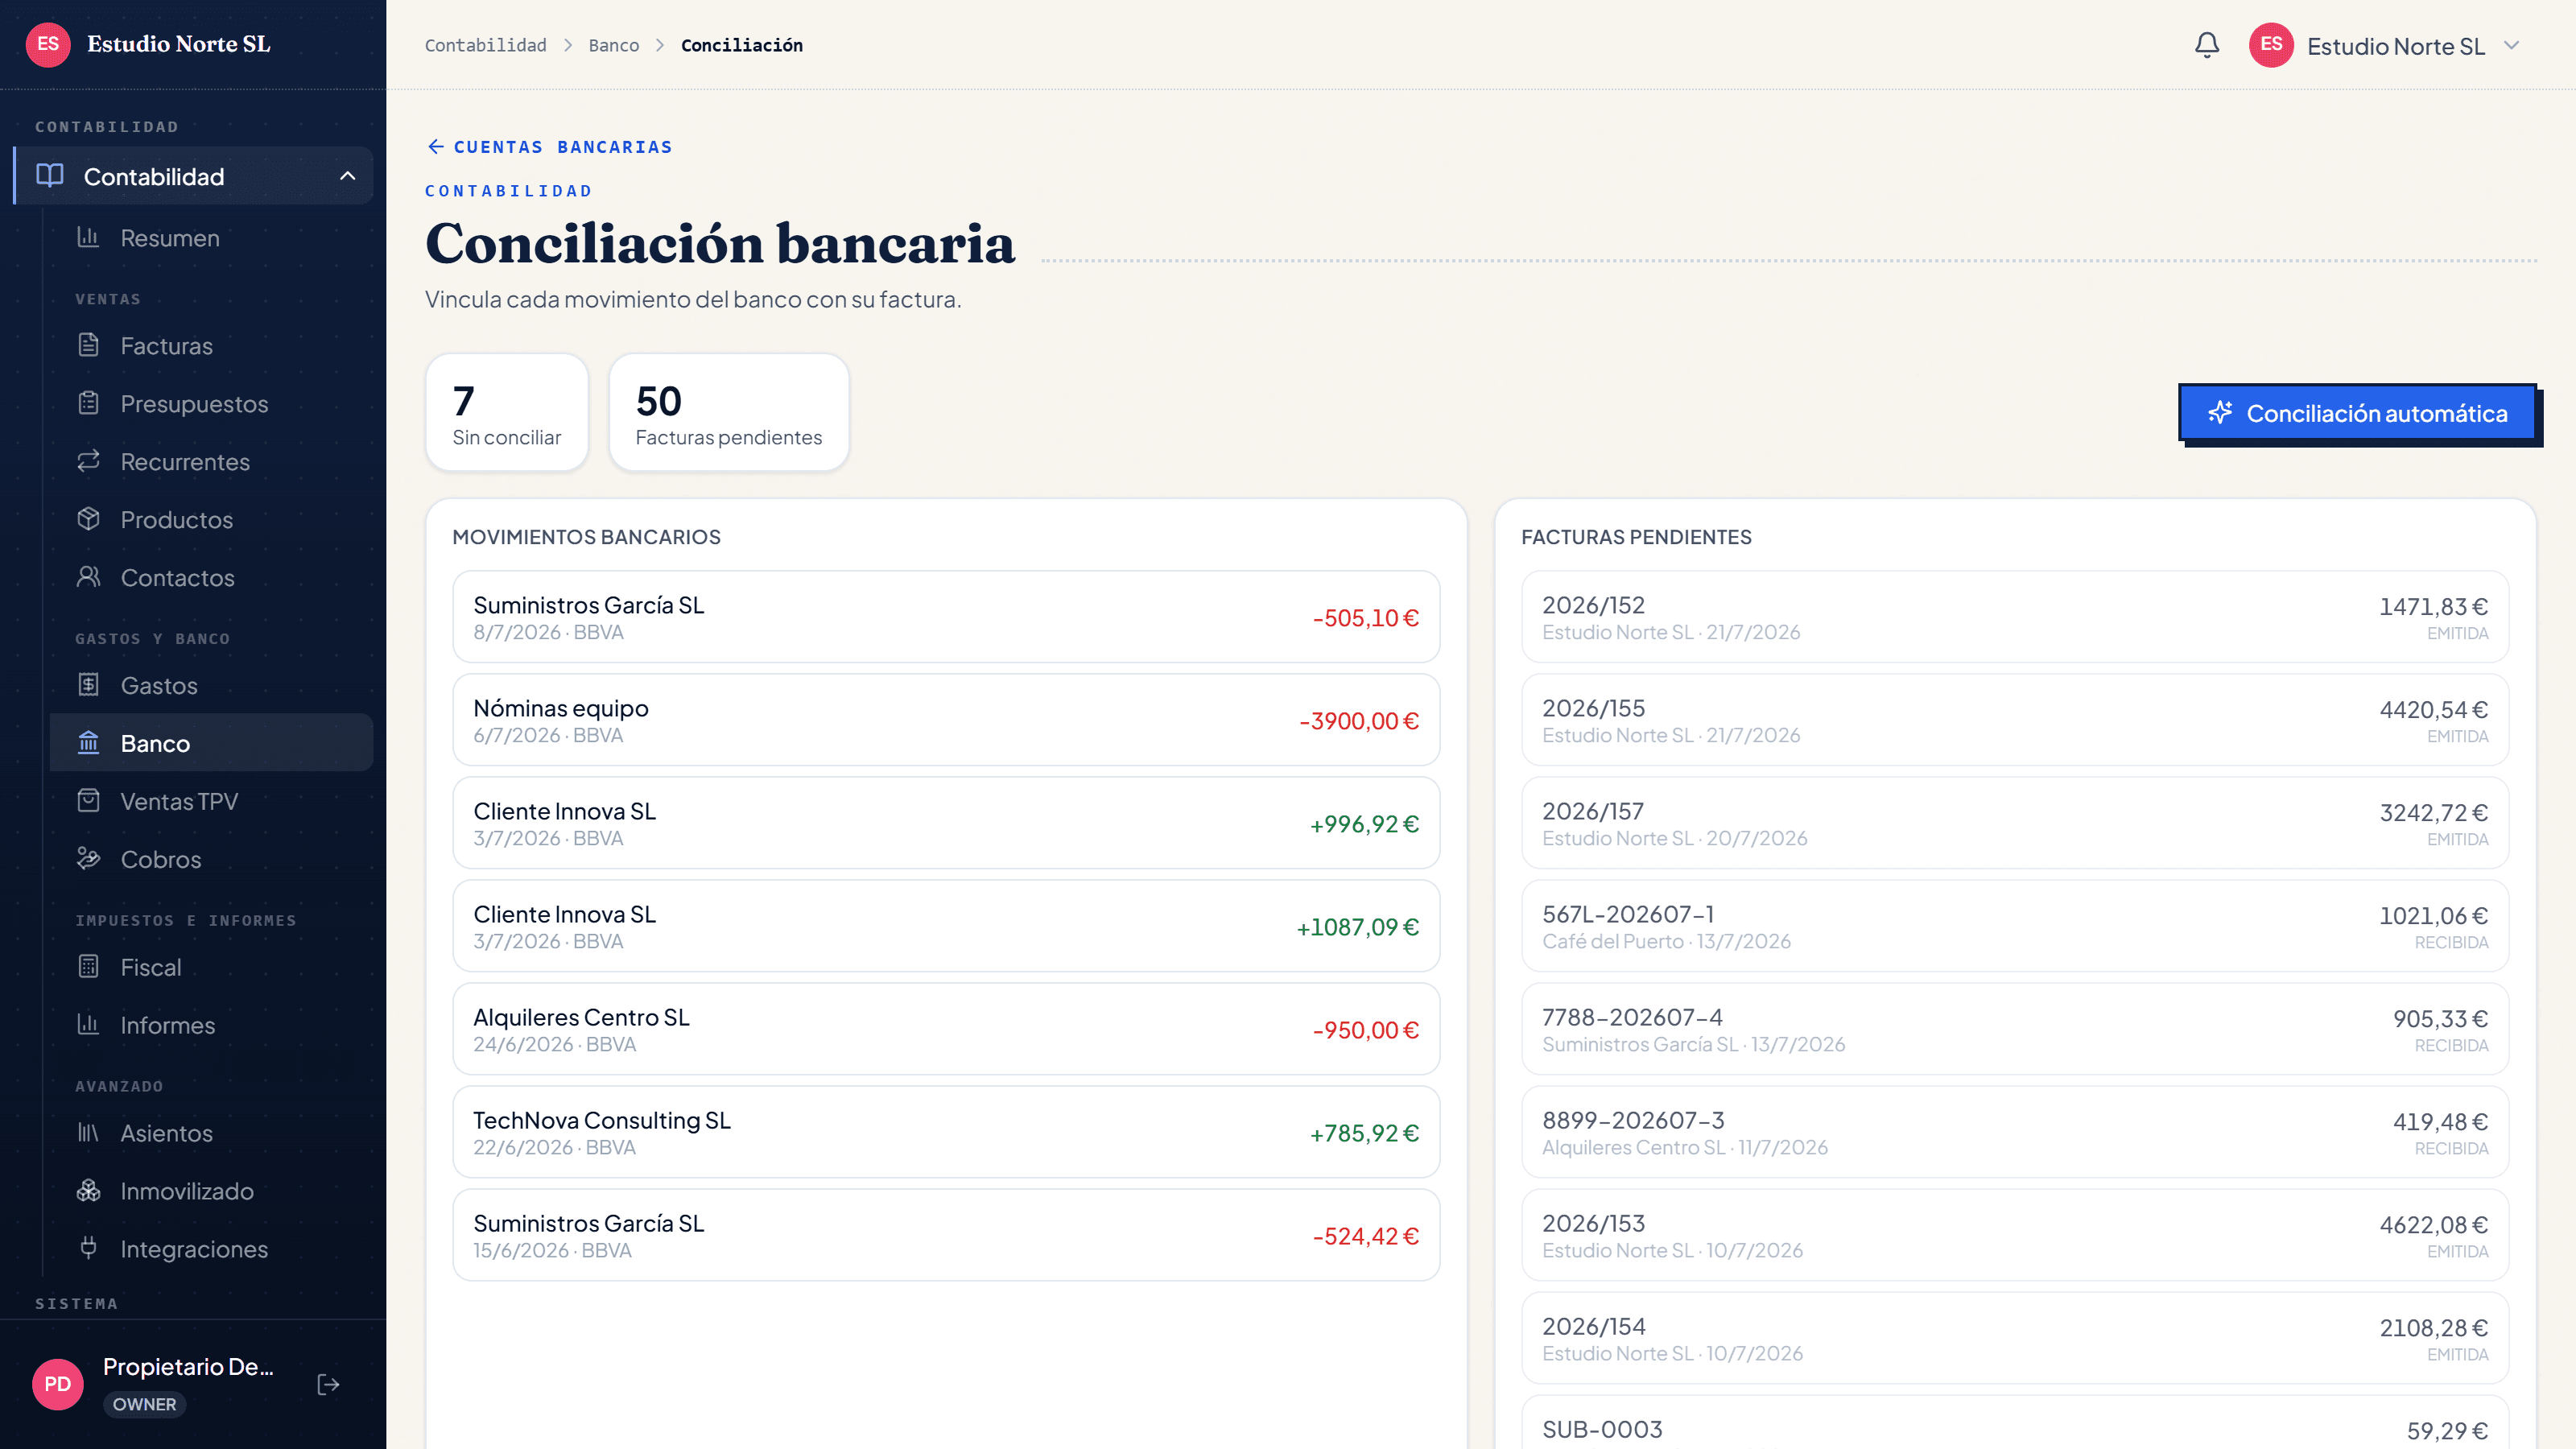
Task: Click the Sin conciliar counter card
Action: click(x=507, y=412)
